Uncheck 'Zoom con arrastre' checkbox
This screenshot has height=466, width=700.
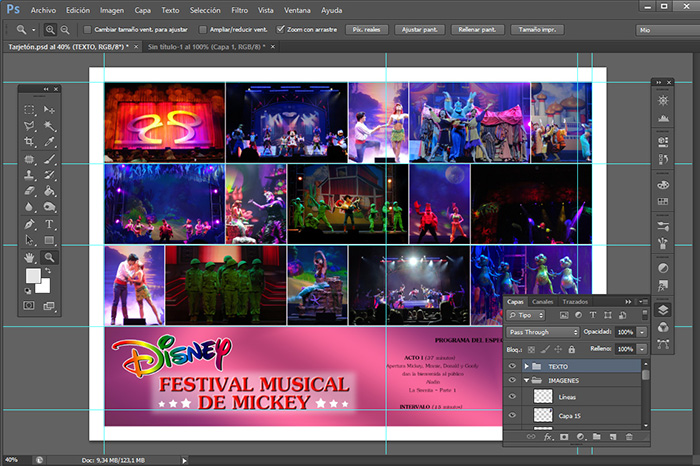[x=280, y=29]
